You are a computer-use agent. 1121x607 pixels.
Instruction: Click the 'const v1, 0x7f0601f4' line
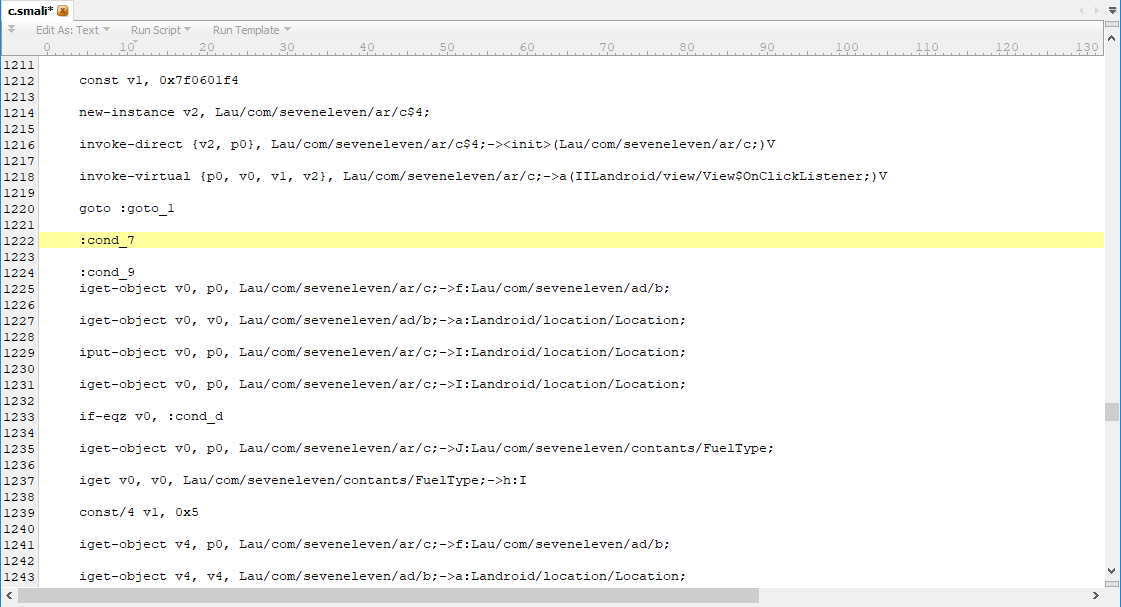pos(159,80)
